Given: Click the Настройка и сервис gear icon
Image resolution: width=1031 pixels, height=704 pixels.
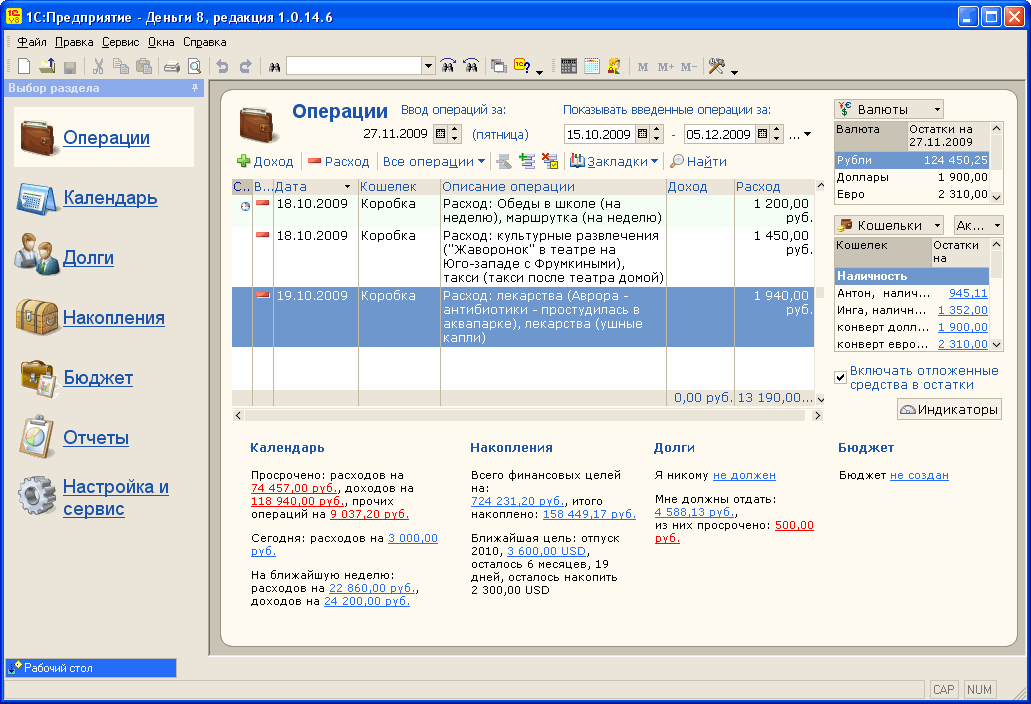Looking at the screenshot, I should click(37, 496).
